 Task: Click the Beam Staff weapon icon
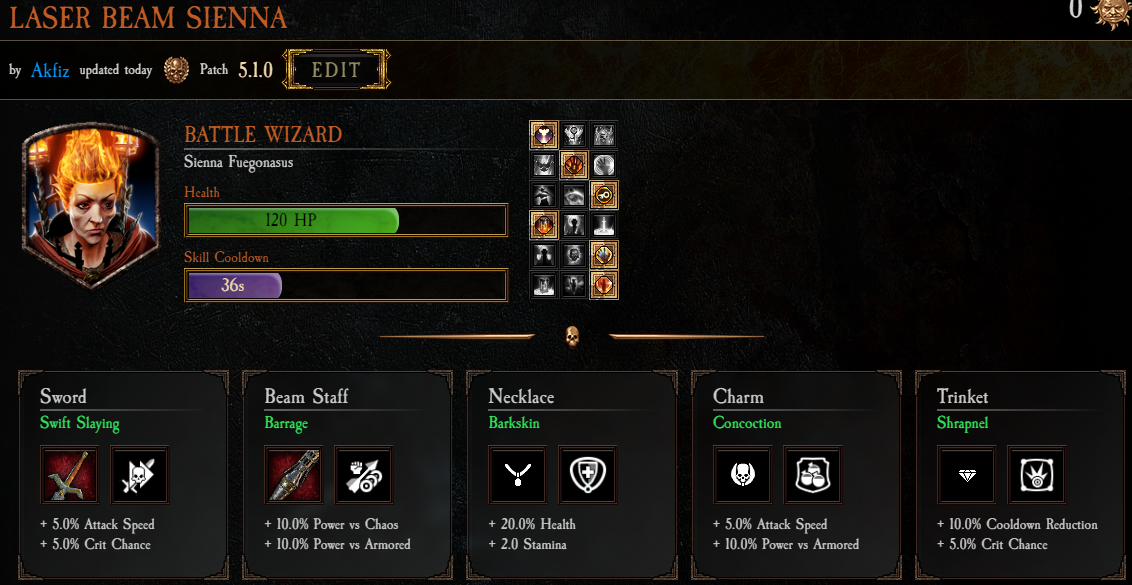(x=294, y=474)
